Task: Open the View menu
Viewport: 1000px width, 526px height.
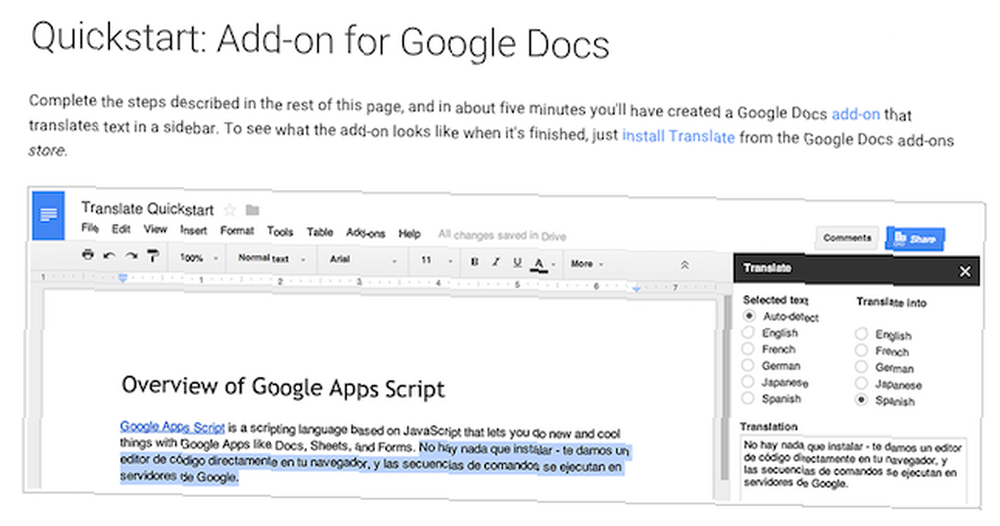Action: 155,229
